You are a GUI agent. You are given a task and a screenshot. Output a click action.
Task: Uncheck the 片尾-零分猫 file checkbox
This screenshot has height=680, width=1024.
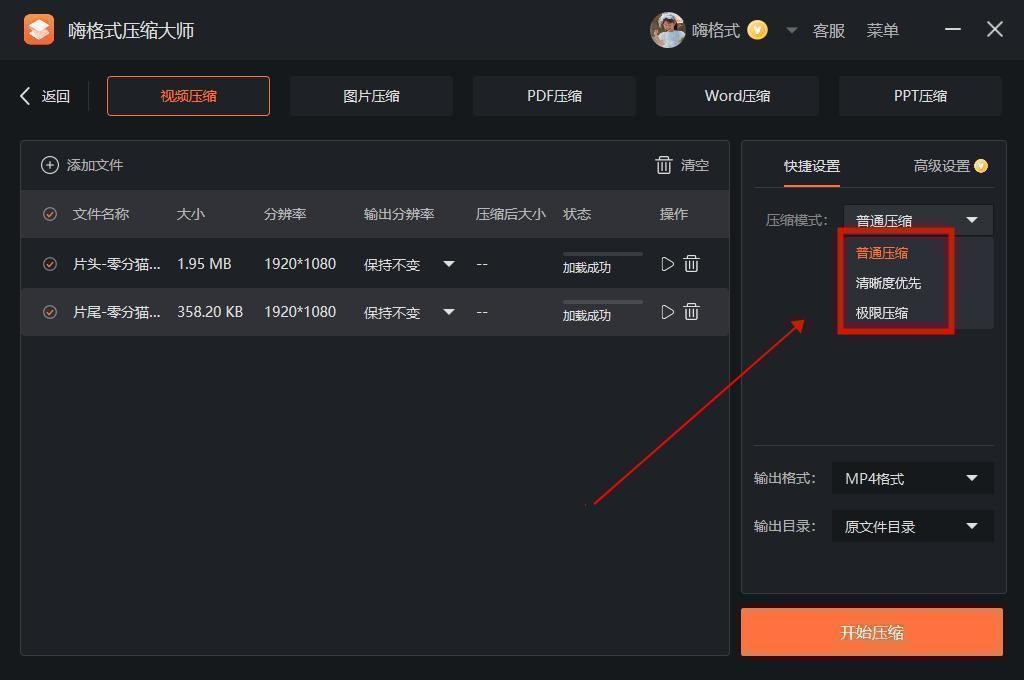point(50,312)
